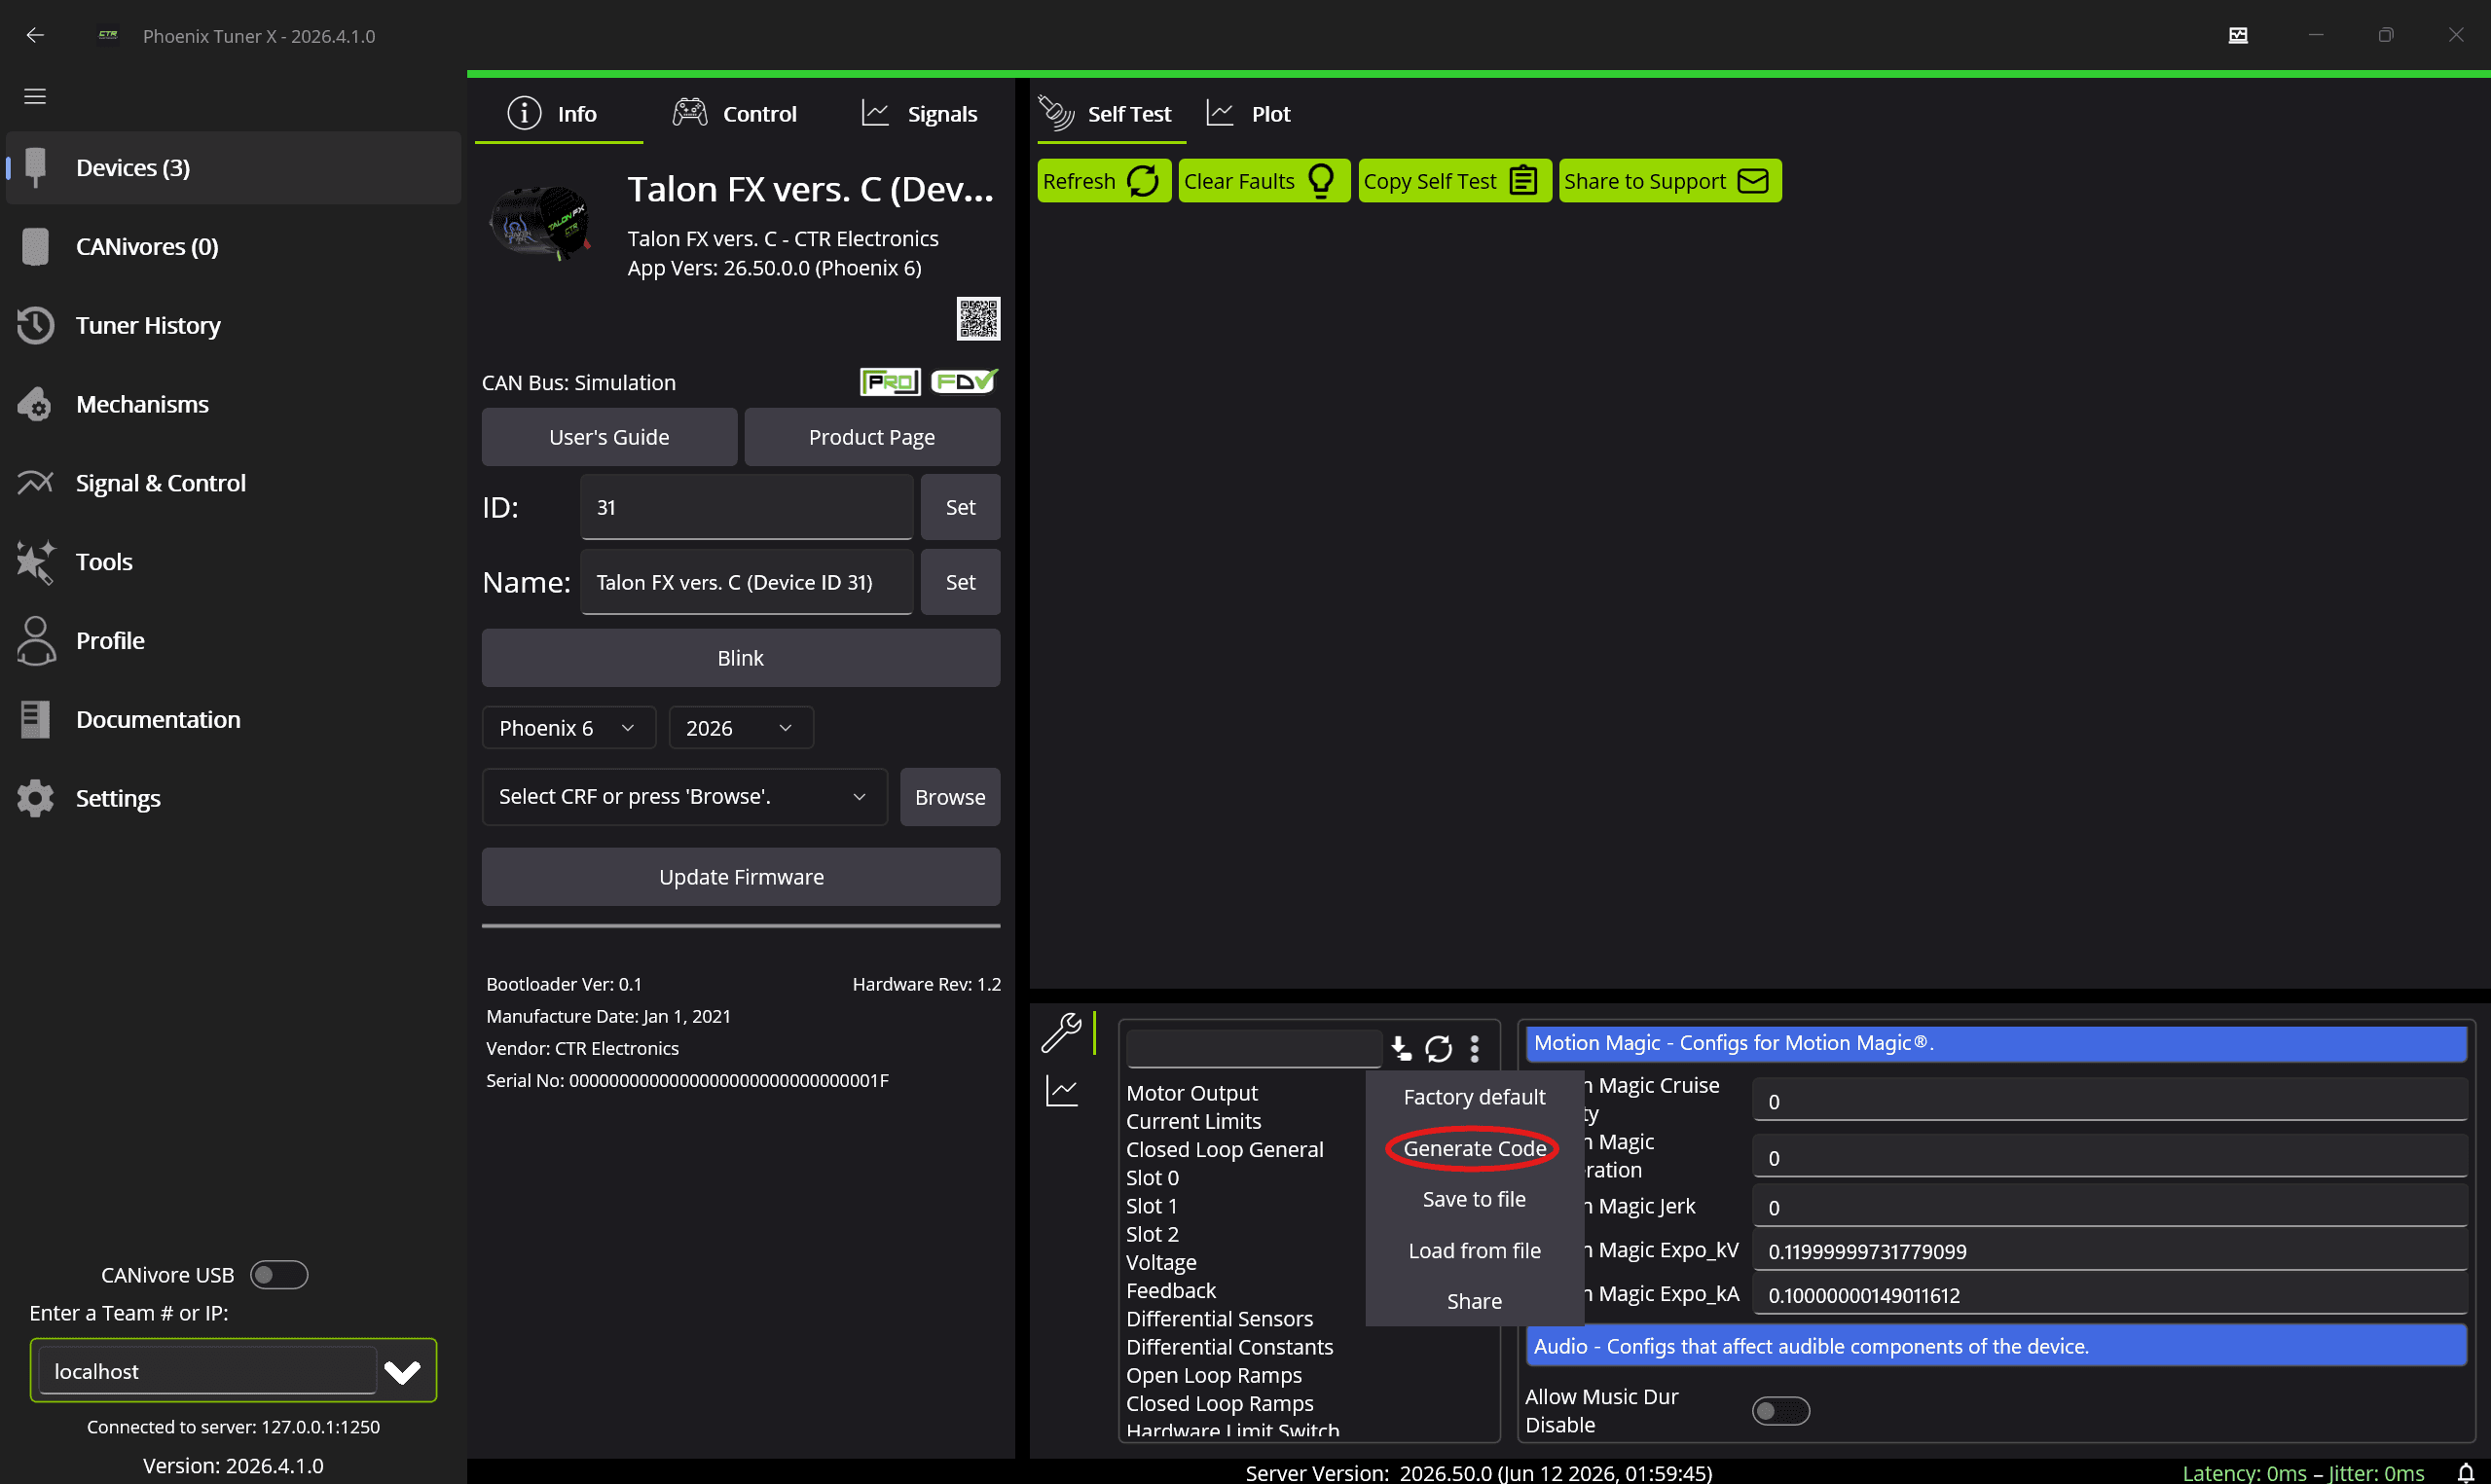This screenshot has height=1484, width=2491.
Task: Open the device QR code icon
Action: coord(978,319)
